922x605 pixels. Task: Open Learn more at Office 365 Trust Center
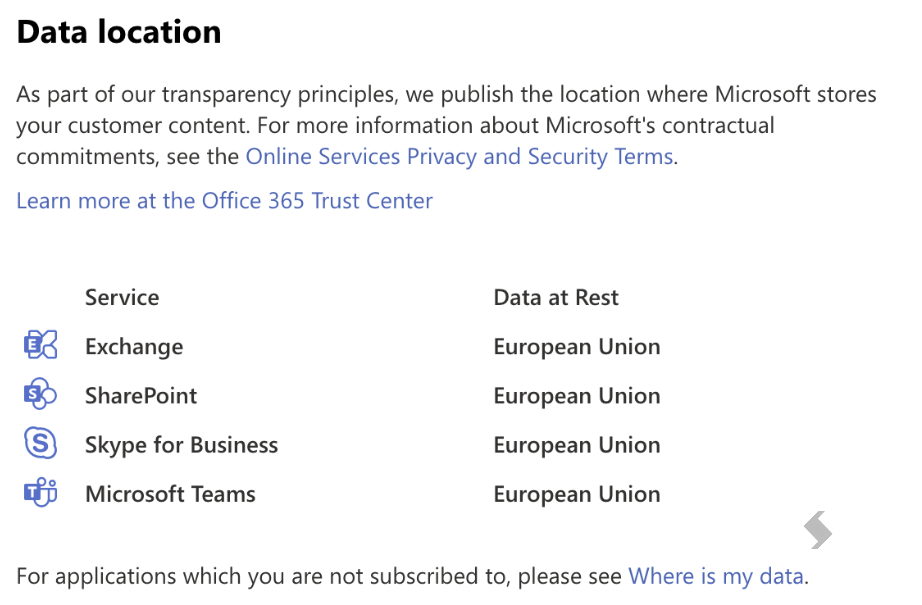[x=225, y=201]
